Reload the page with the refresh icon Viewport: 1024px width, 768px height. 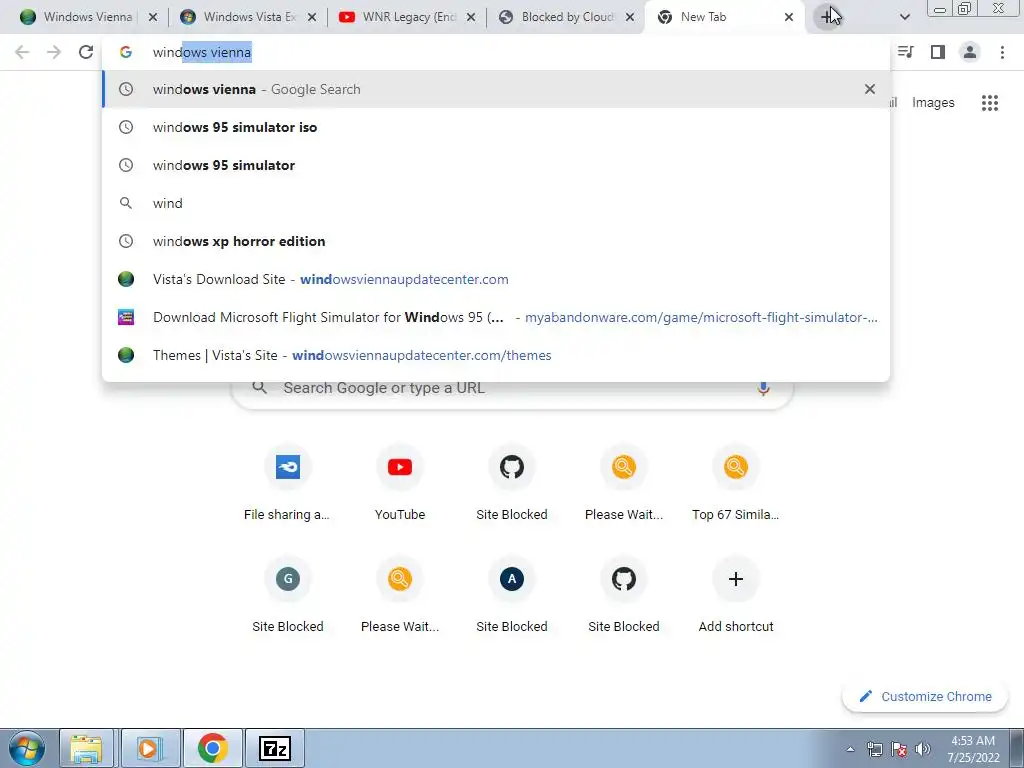point(86,52)
